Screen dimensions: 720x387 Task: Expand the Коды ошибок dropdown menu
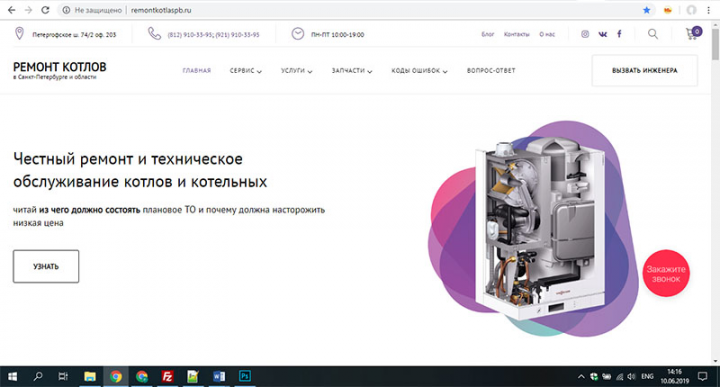[419, 71]
